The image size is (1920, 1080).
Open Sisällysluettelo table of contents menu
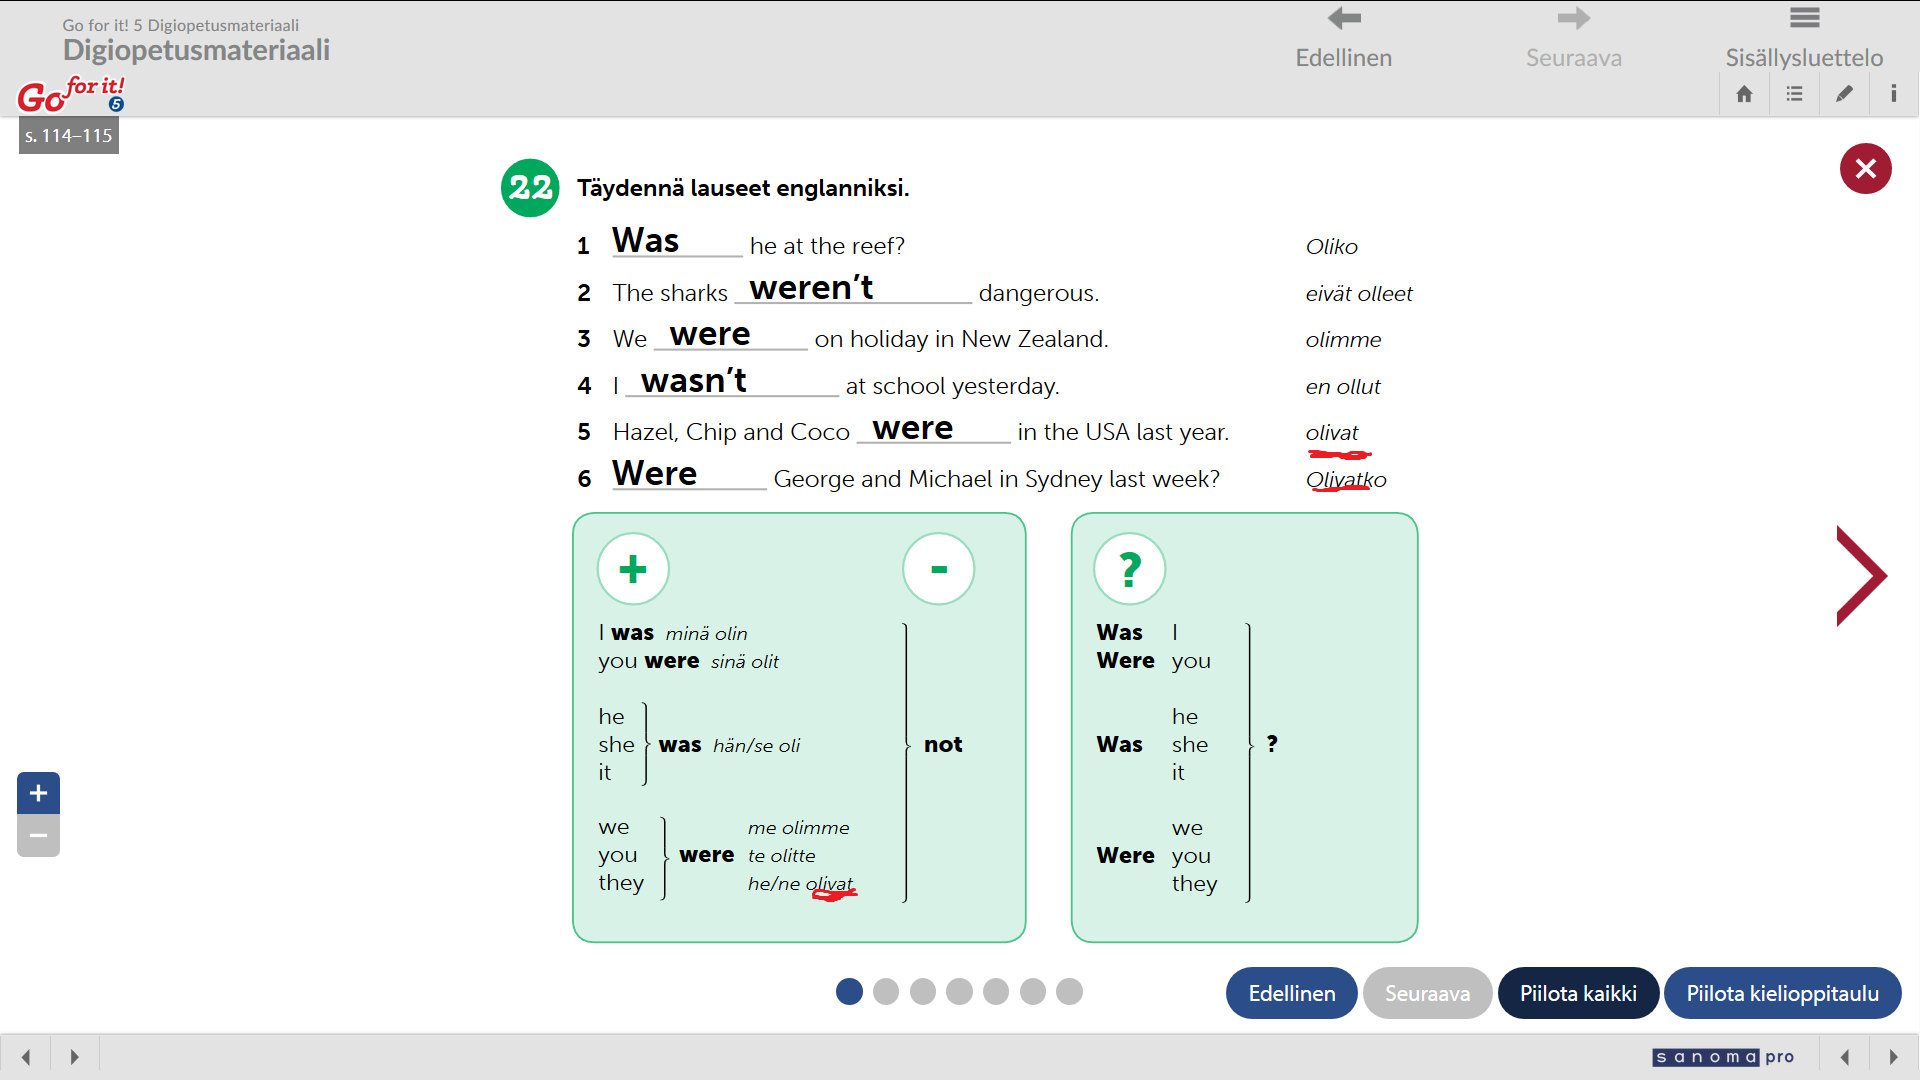1804,38
